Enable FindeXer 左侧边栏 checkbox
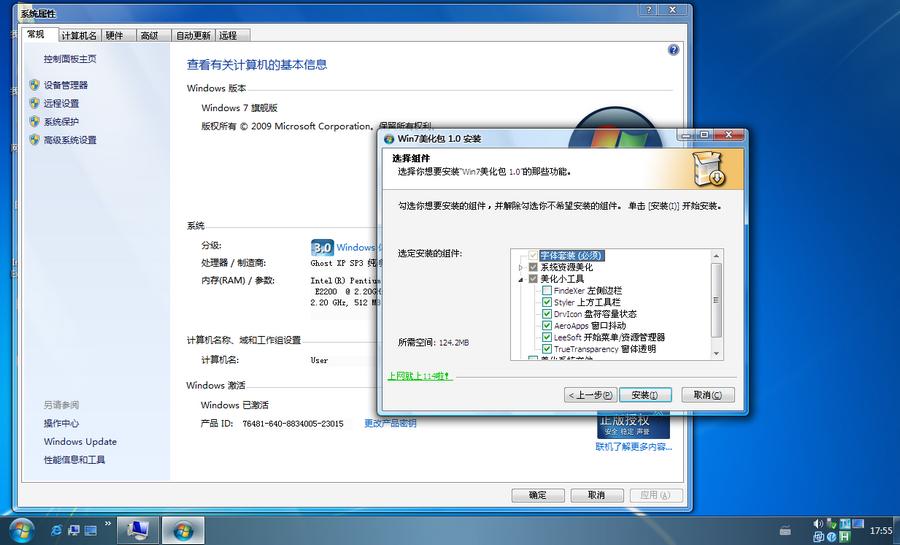The width and height of the screenshot is (900, 545). [547, 291]
